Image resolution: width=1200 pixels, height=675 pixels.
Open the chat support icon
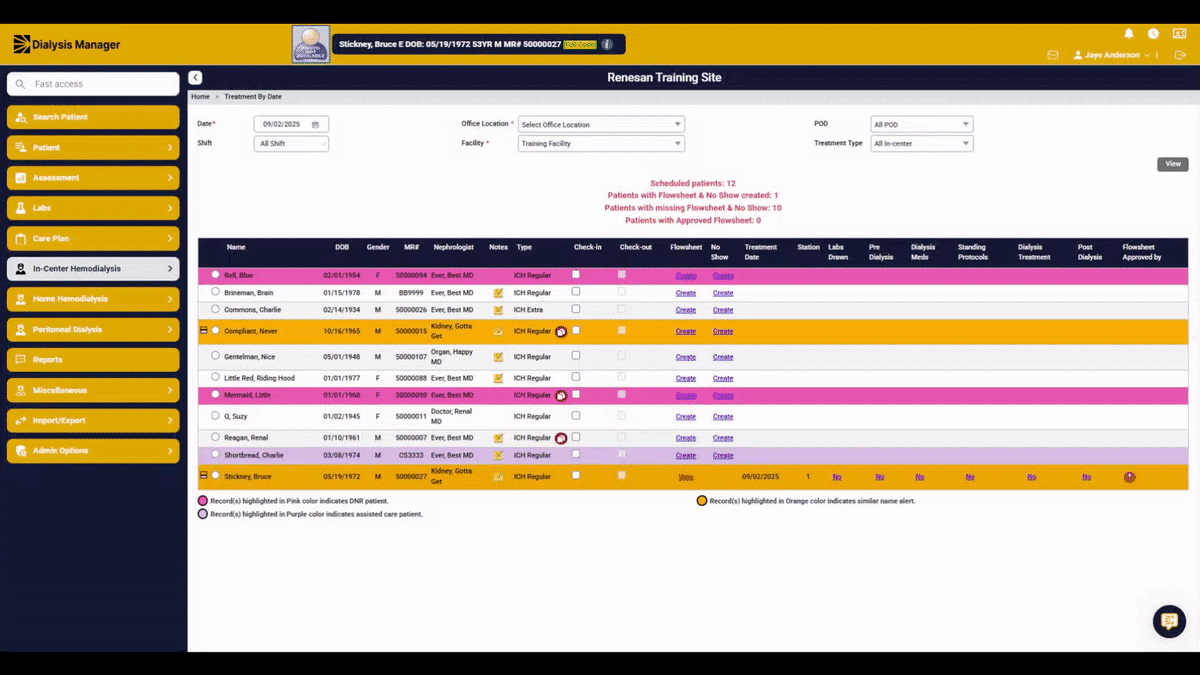pyautogui.click(x=1169, y=621)
